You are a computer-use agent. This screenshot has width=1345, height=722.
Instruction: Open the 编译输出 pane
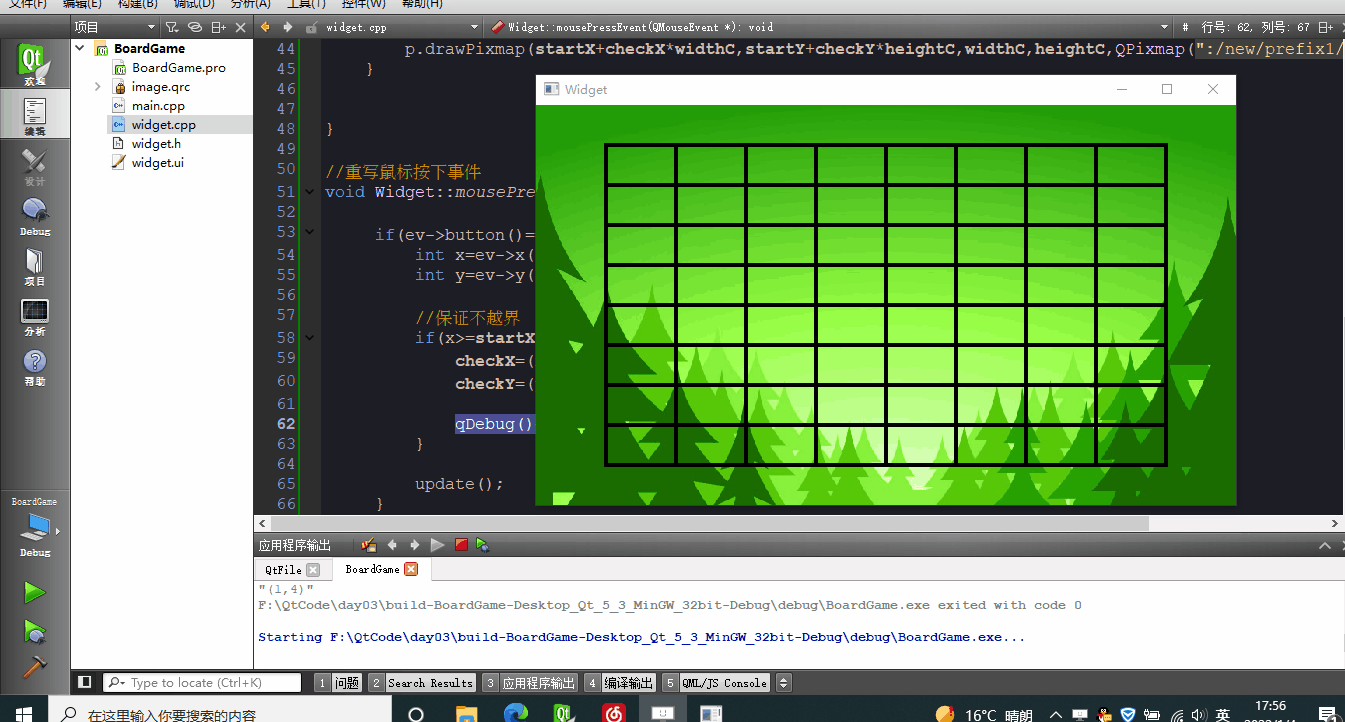point(621,683)
